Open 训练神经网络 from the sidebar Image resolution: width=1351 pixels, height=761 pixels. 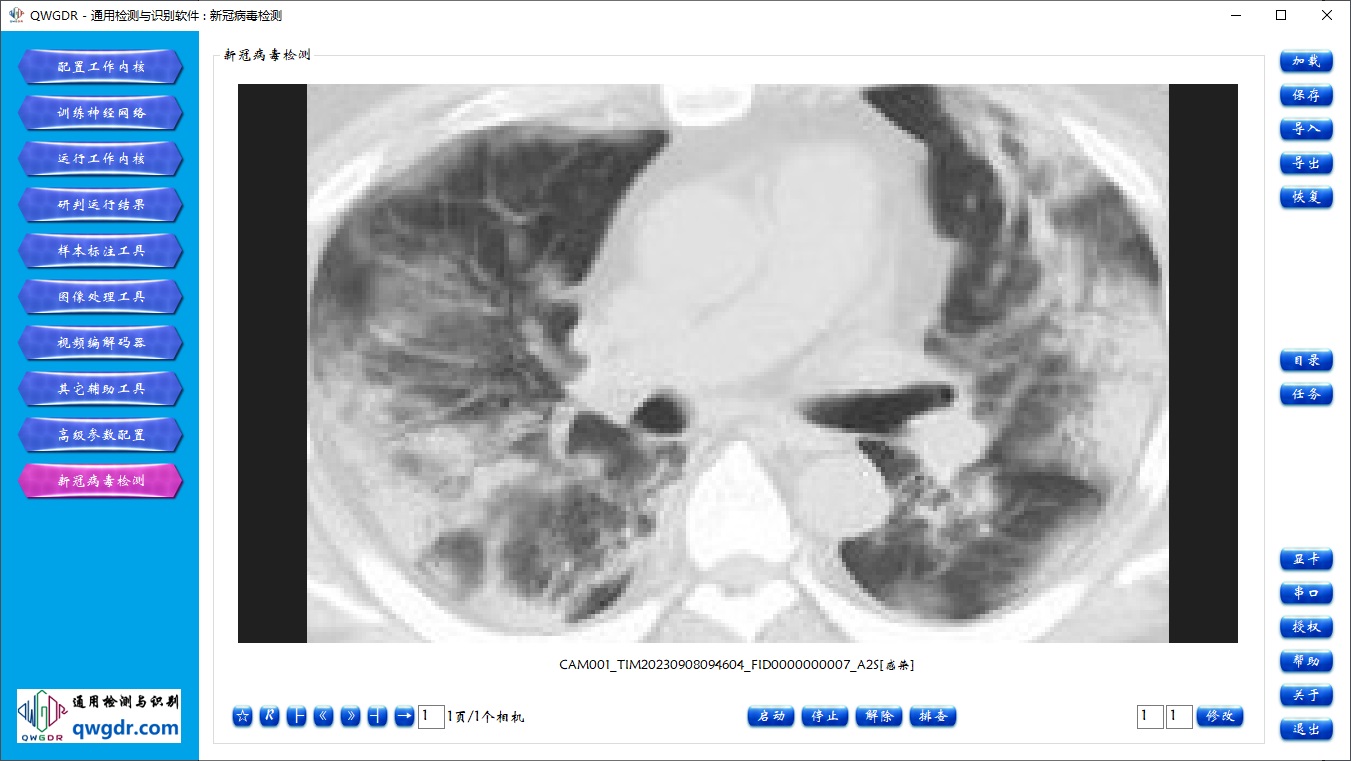pyautogui.click(x=100, y=113)
